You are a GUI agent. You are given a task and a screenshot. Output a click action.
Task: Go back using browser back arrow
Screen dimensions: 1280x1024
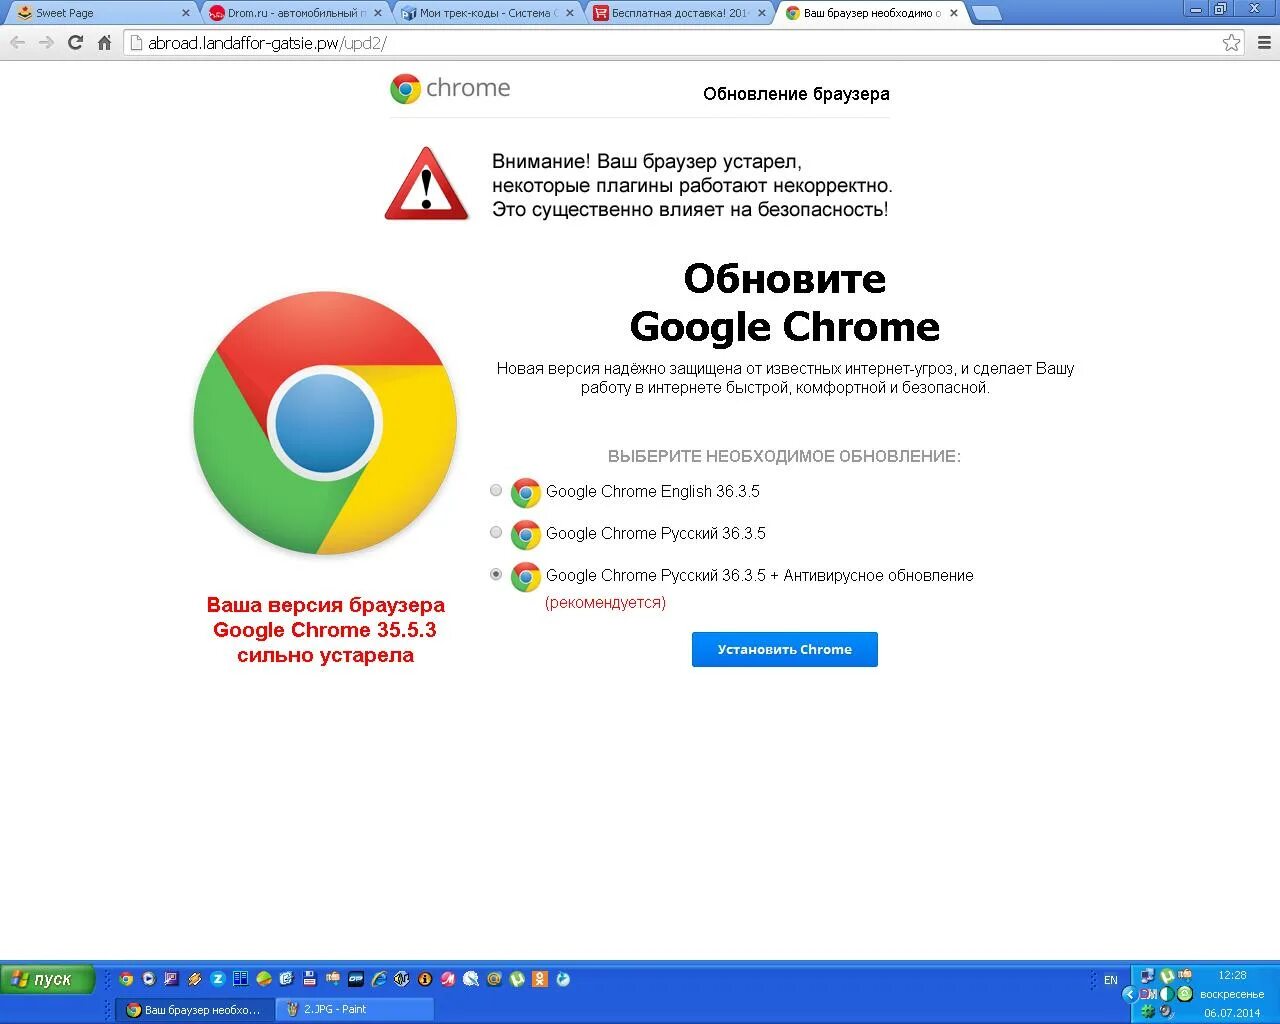[17, 43]
